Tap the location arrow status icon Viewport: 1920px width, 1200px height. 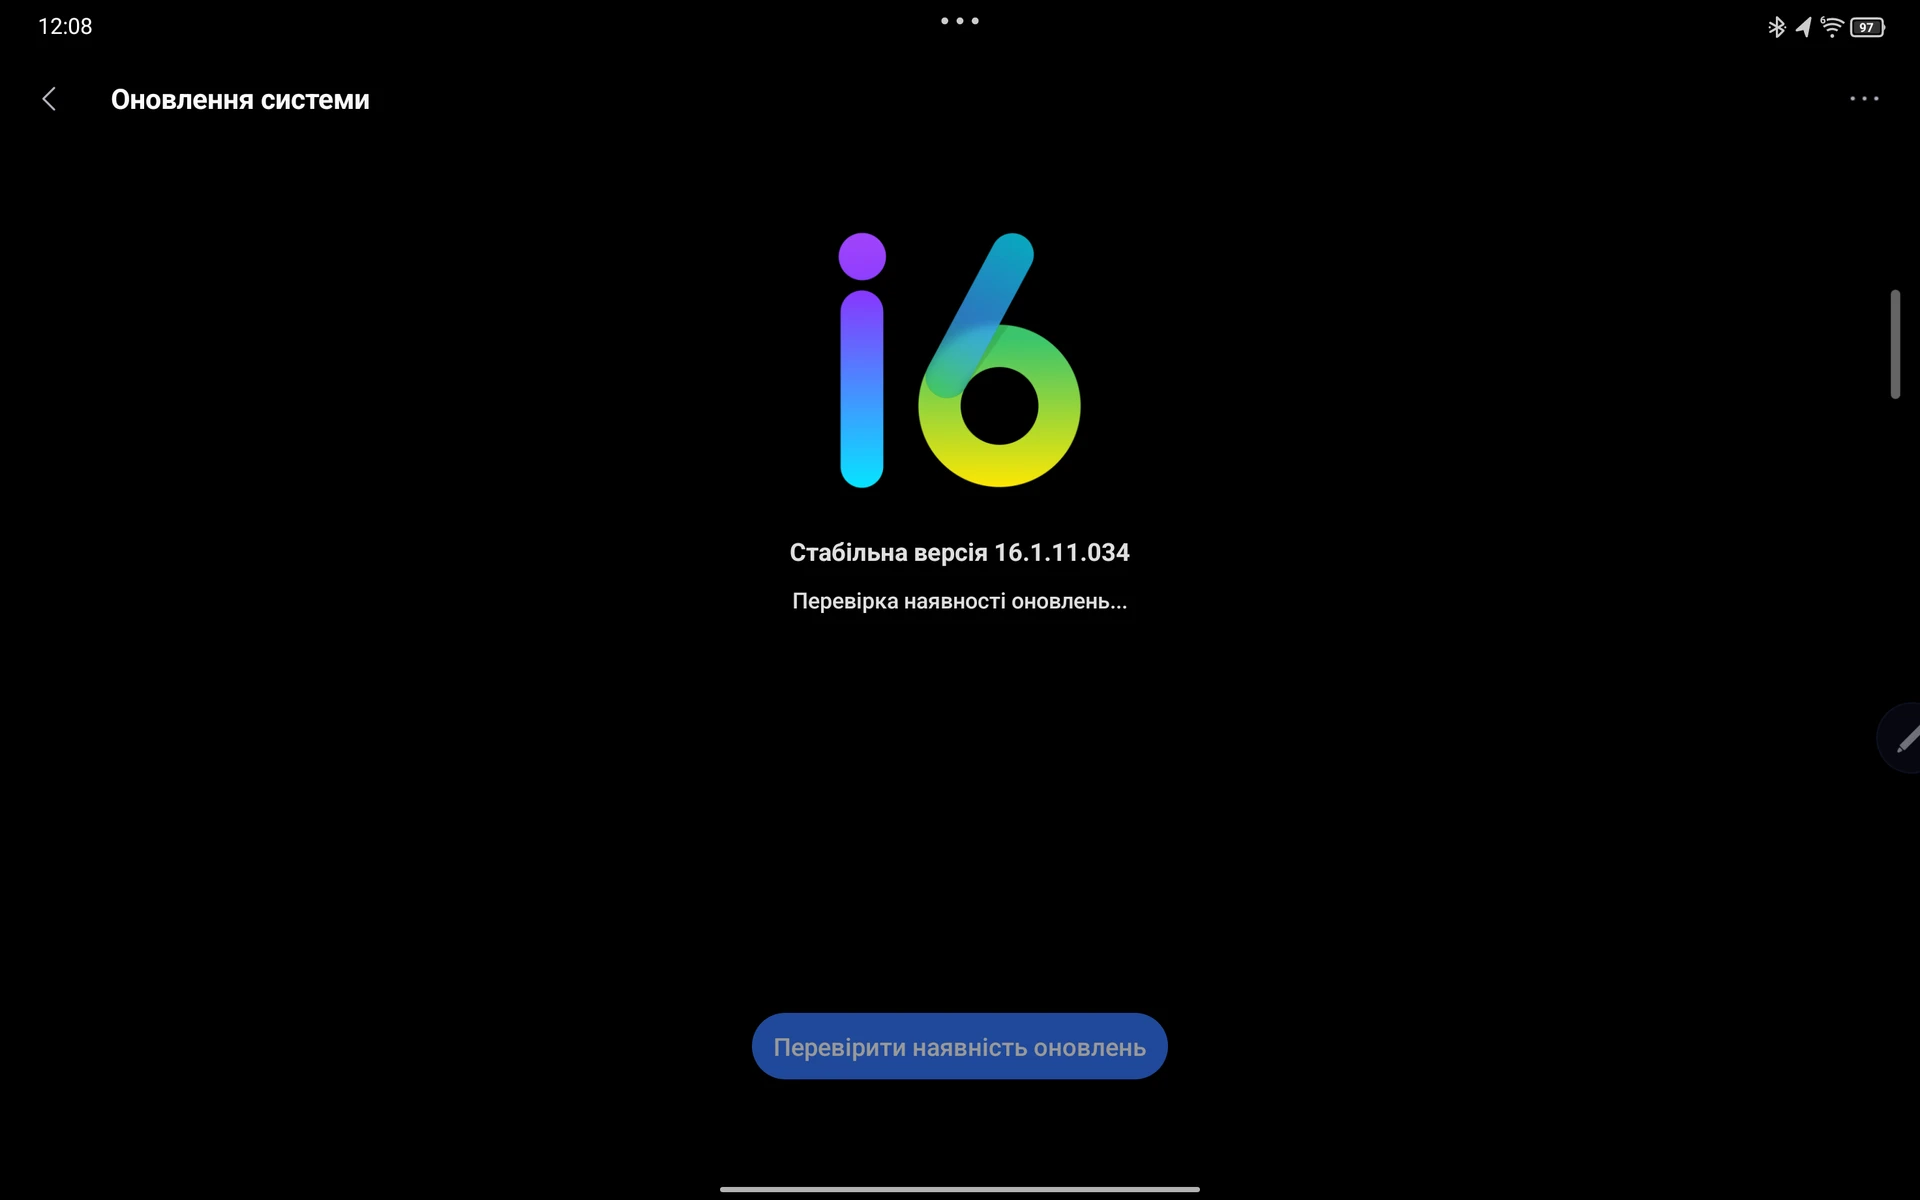pos(1803,27)
